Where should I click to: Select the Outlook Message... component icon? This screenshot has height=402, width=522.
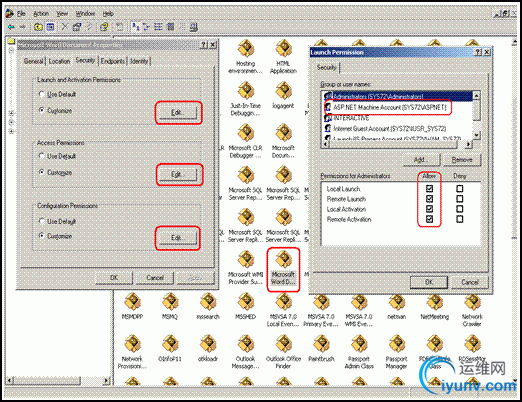(246, 344)
